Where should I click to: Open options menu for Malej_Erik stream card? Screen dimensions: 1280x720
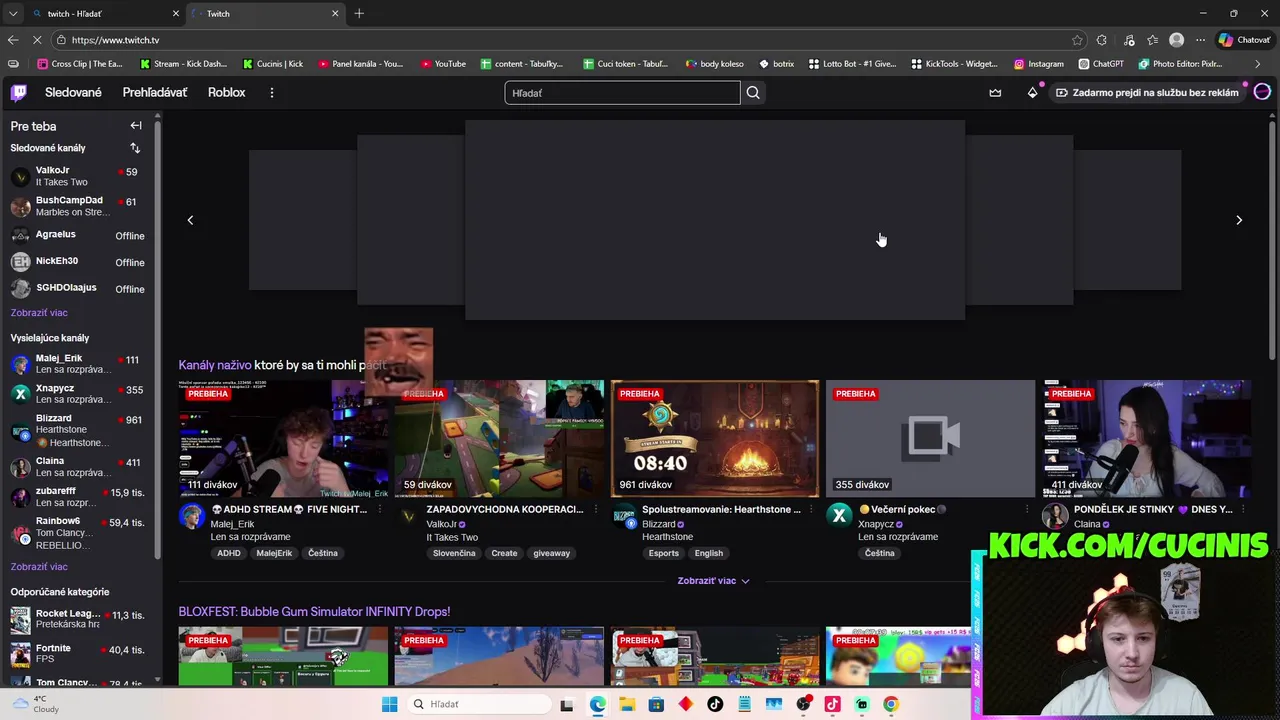point(379,510)
